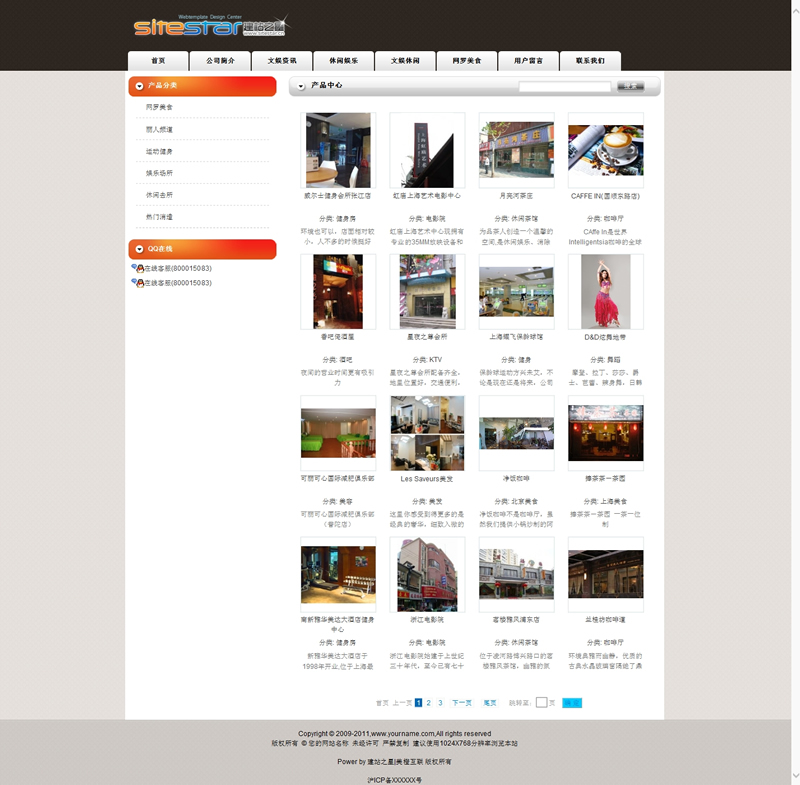Screen dimensions: 800x785
Task: Click the Les Saveurs美发 product image
Action: point(427,433)
